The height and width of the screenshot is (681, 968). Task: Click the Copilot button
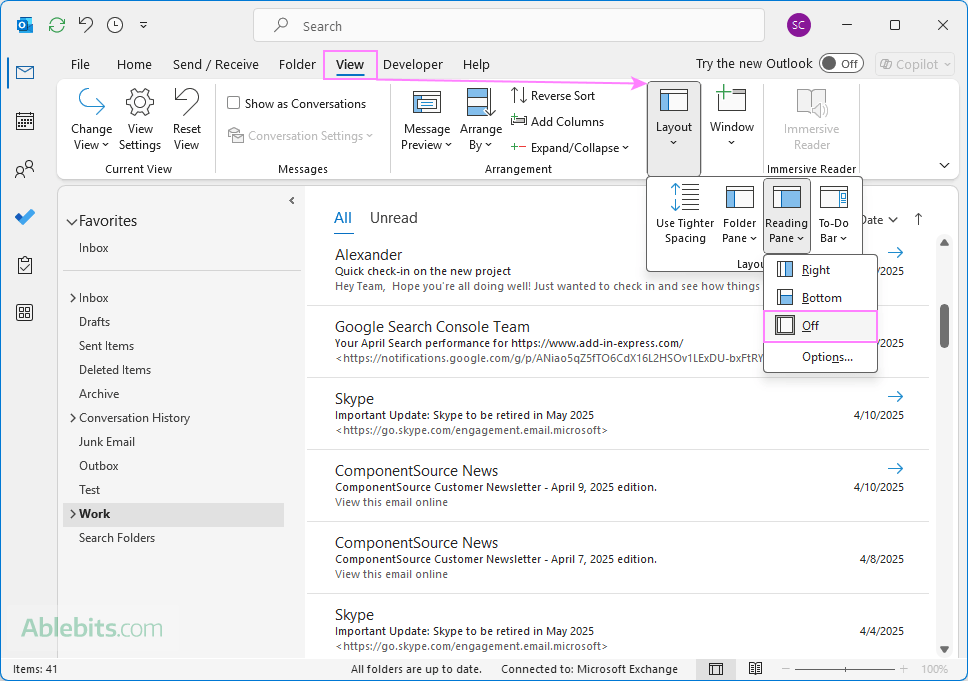[914, 64]
